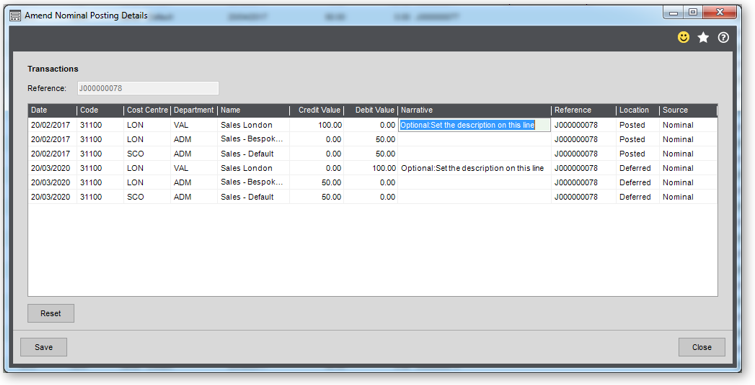The width and height of the screenshot is (755, 385).
Task: Click the empty narrative cell of the last row
Action: (x=474, y=197)
